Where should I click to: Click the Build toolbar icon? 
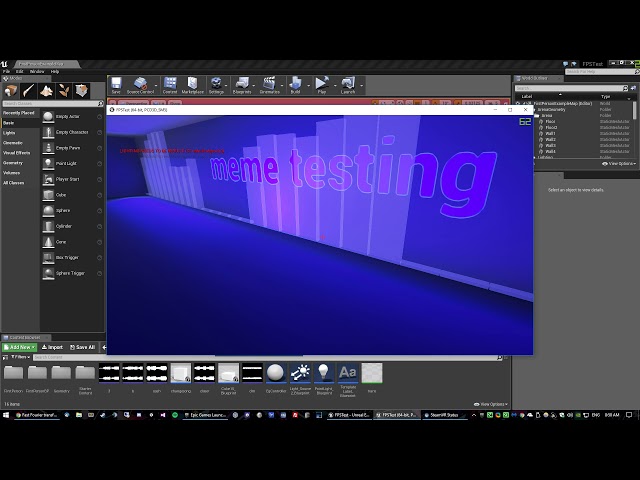[295, 85]
